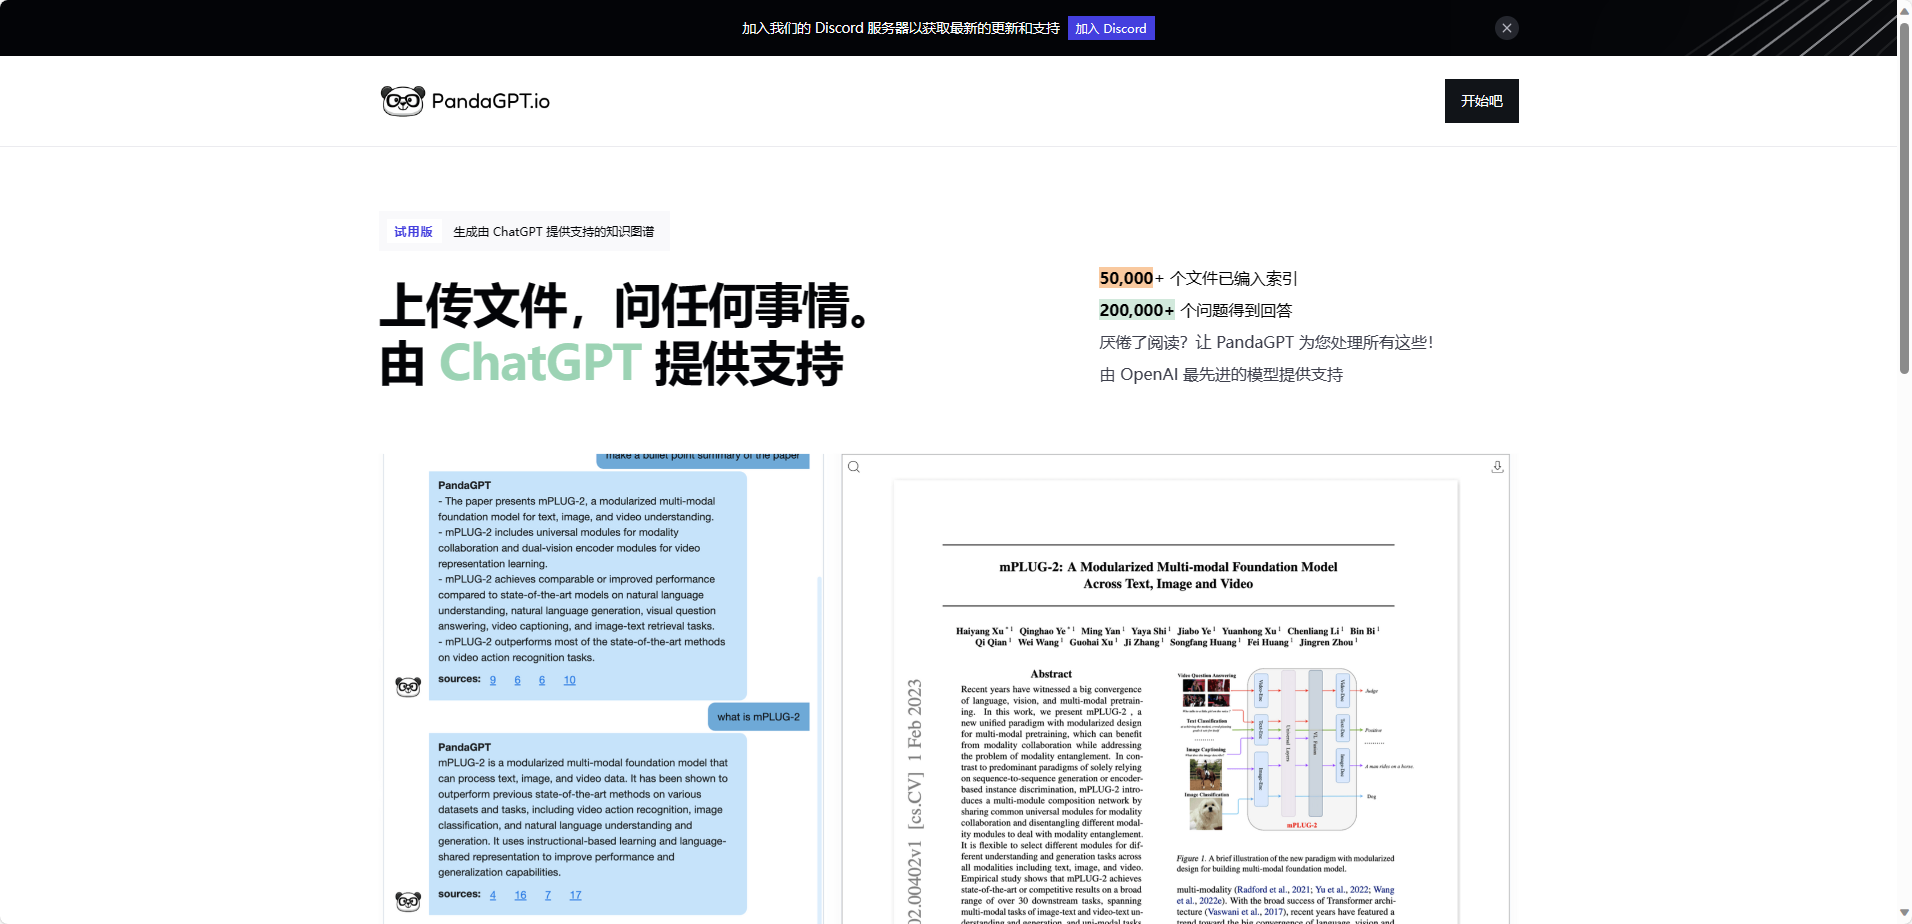
Task: Open the PandaGPT.io home link text
Action: pyautogui.click(x=491, y=101)
